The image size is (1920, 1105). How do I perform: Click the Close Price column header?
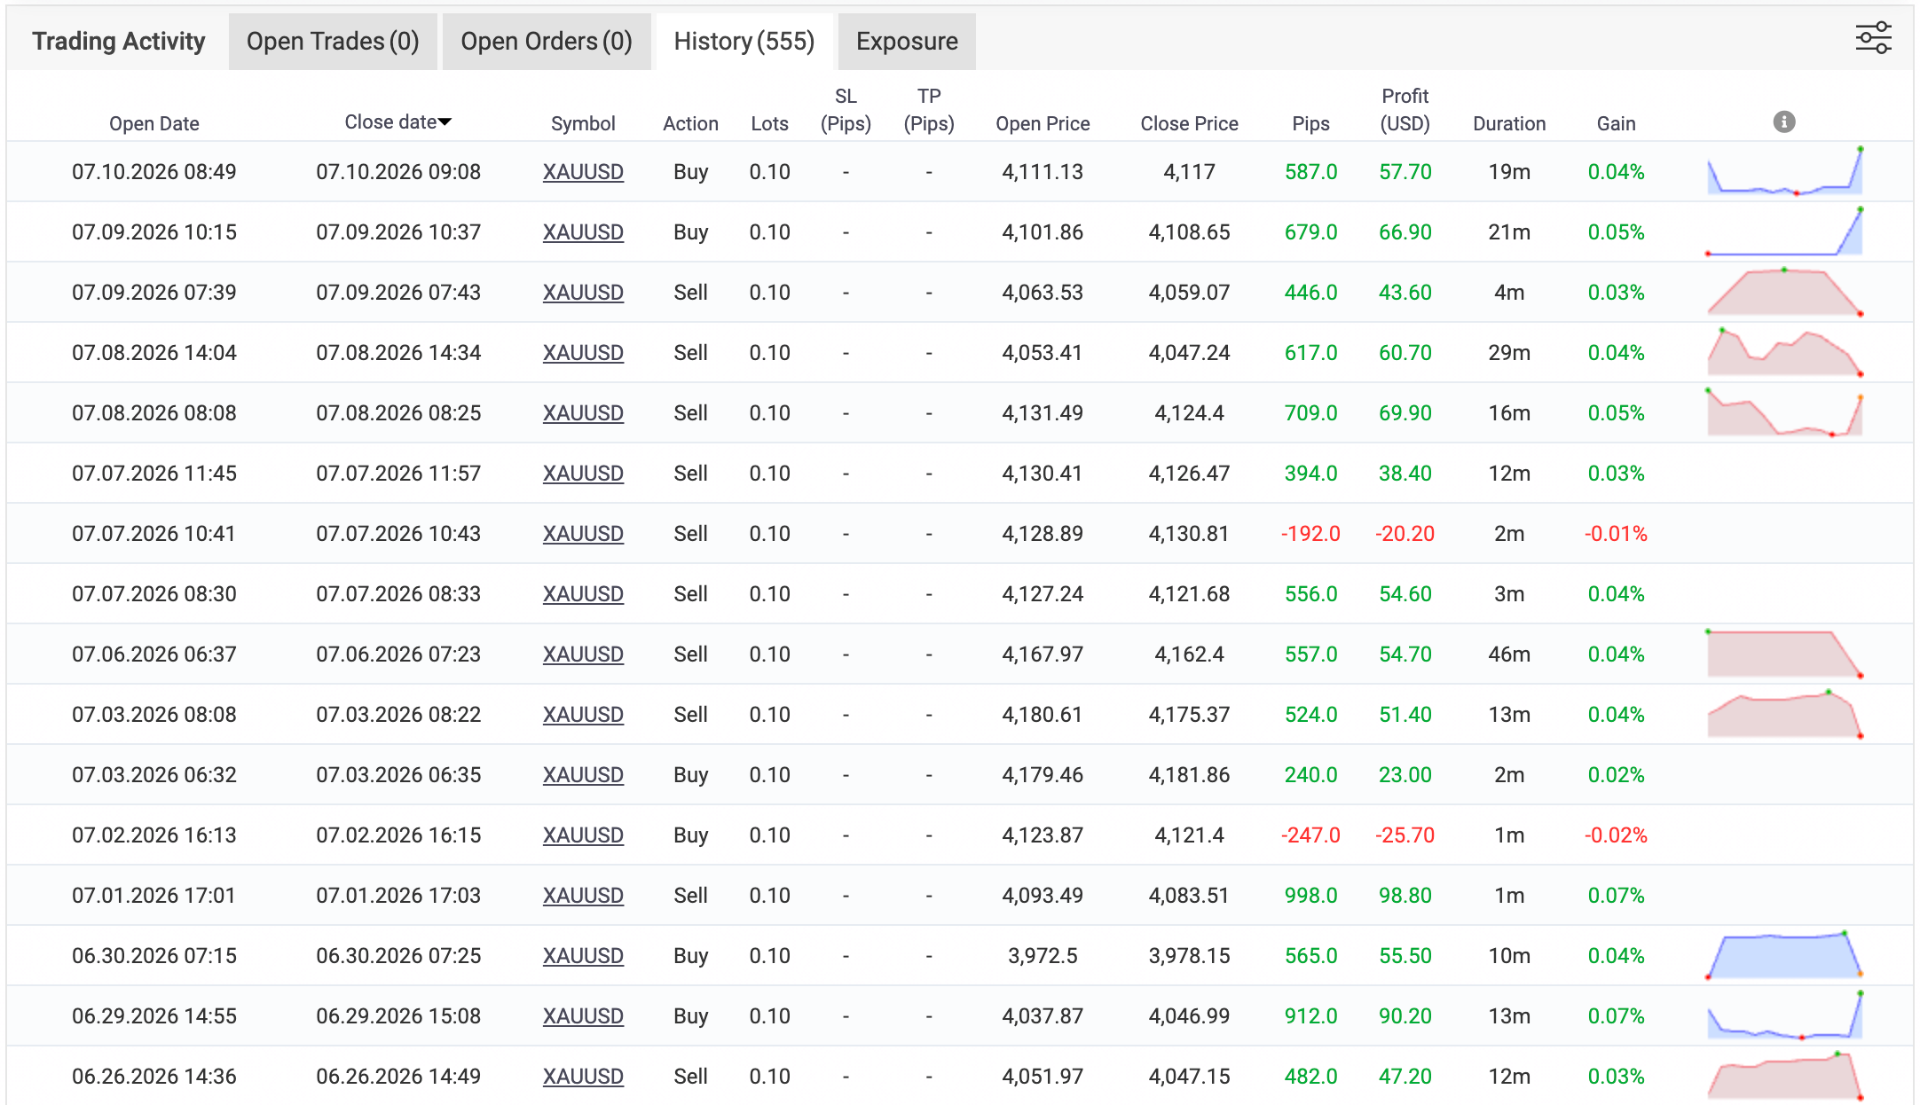pyautogui.click(x=1190, y=124)
